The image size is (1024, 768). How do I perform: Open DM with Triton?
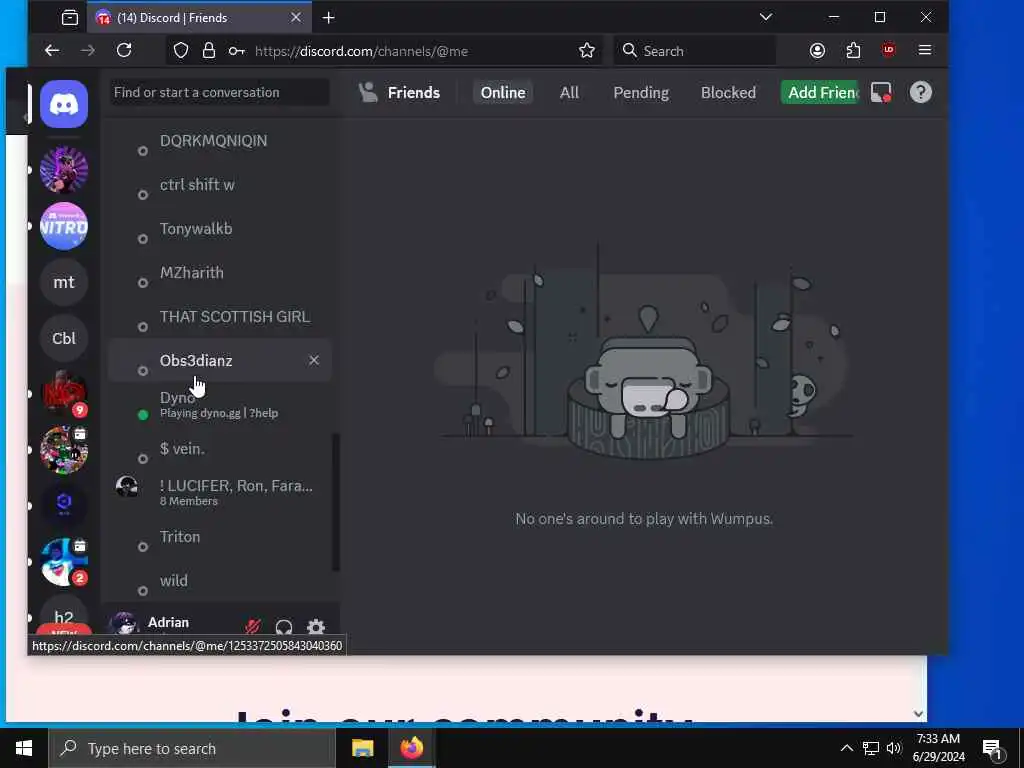pyautogui.click(x=220, y=537)
